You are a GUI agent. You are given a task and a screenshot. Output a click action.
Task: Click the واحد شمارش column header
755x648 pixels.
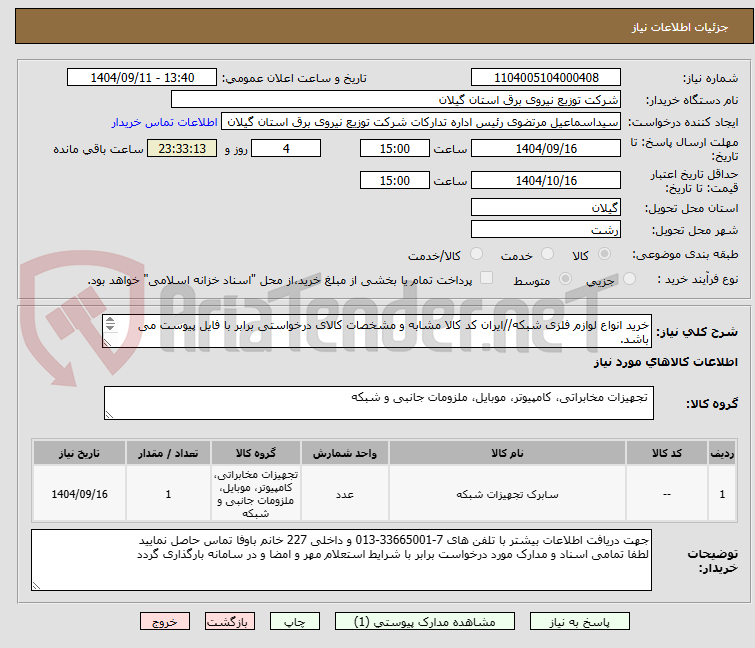pos(345,453)
